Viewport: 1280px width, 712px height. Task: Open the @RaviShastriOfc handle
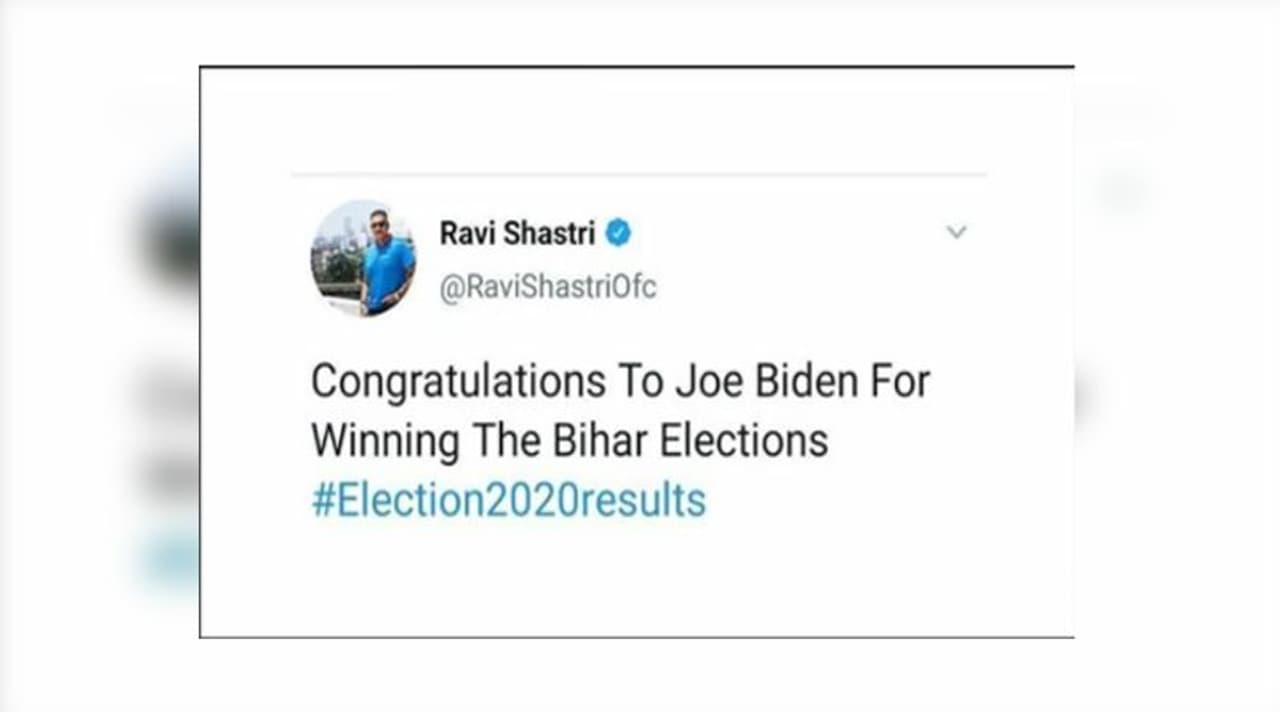pyautogui.click(x=548, y=288)
